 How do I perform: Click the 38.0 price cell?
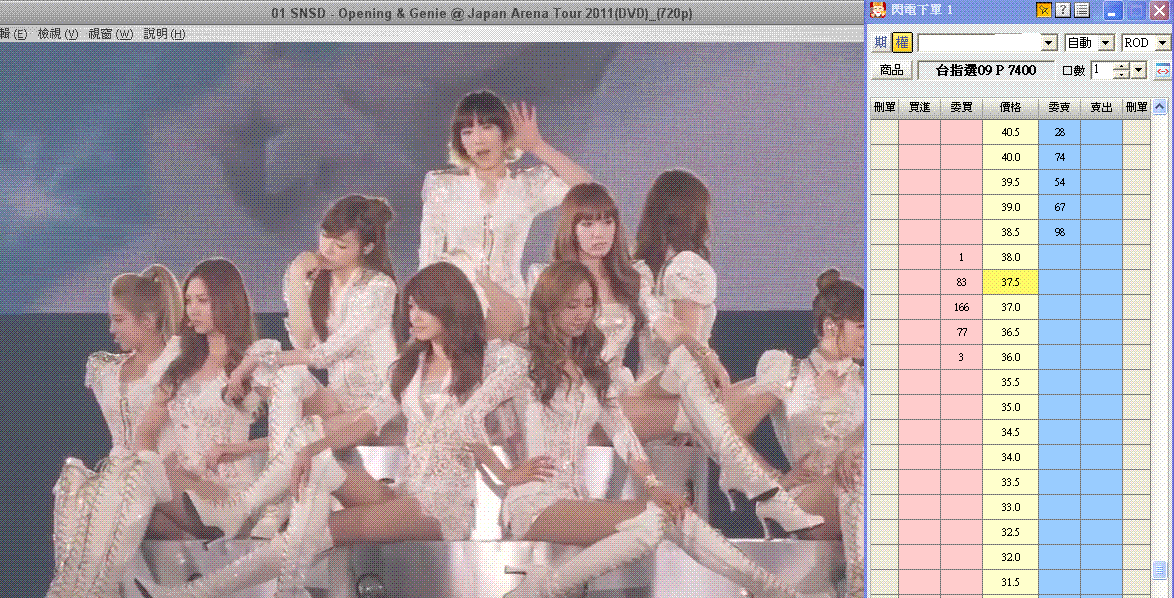click(1010, 257)
